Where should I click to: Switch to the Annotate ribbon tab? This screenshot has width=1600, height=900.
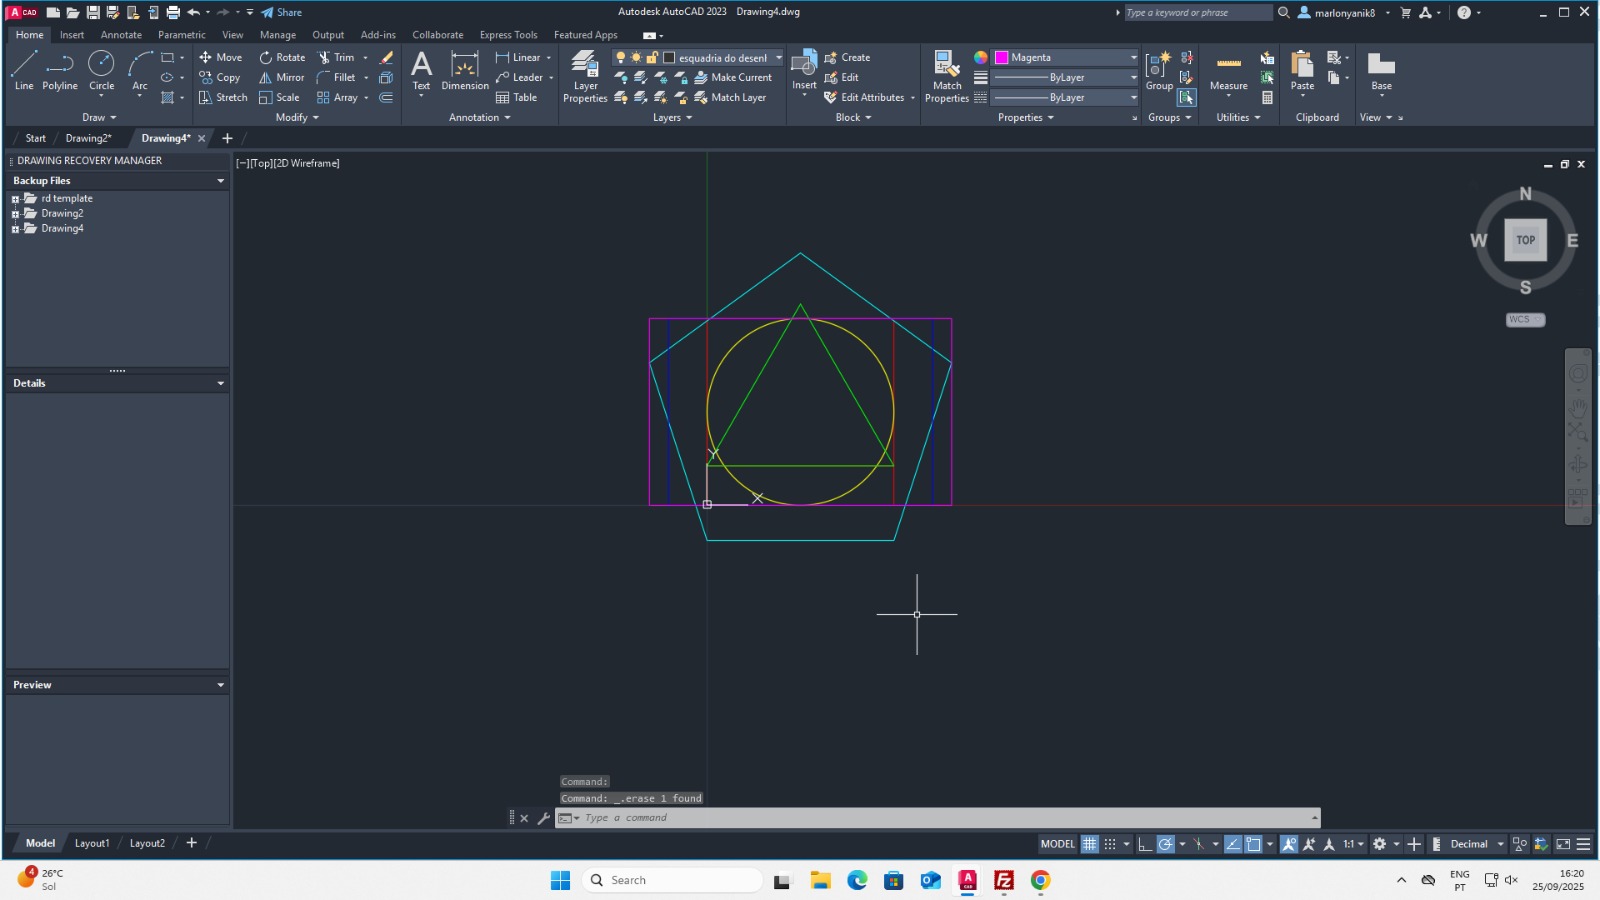[x=121, y=35]
